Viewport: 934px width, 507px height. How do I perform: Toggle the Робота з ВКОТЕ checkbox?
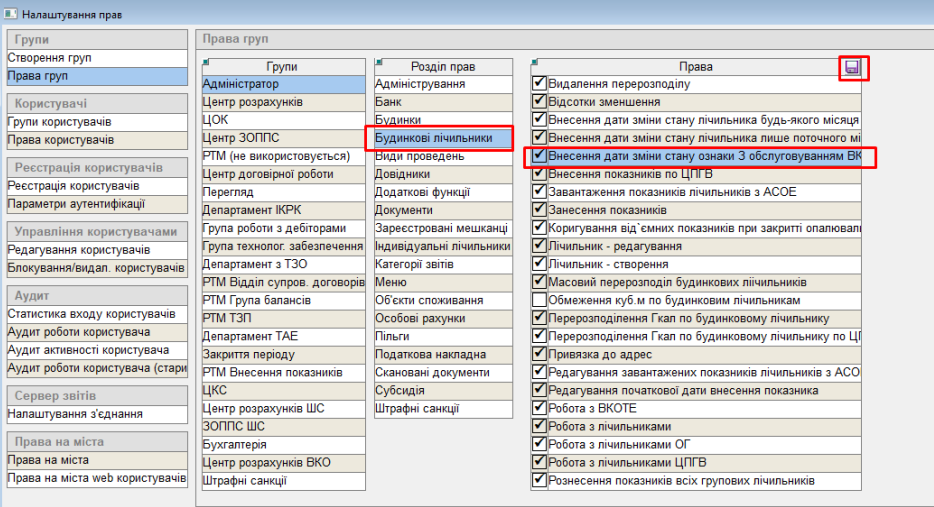click(540, 408)
